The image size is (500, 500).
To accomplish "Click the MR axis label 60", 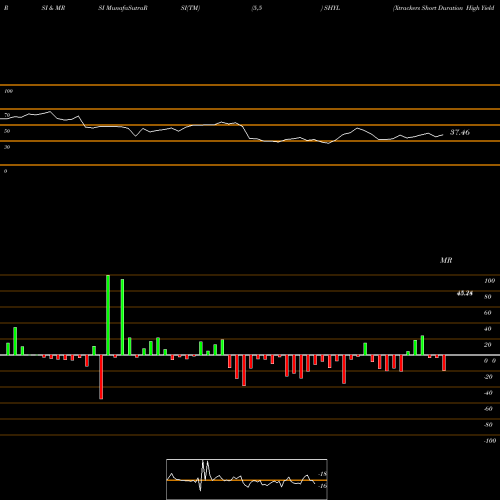I will [x=488, y=313].
